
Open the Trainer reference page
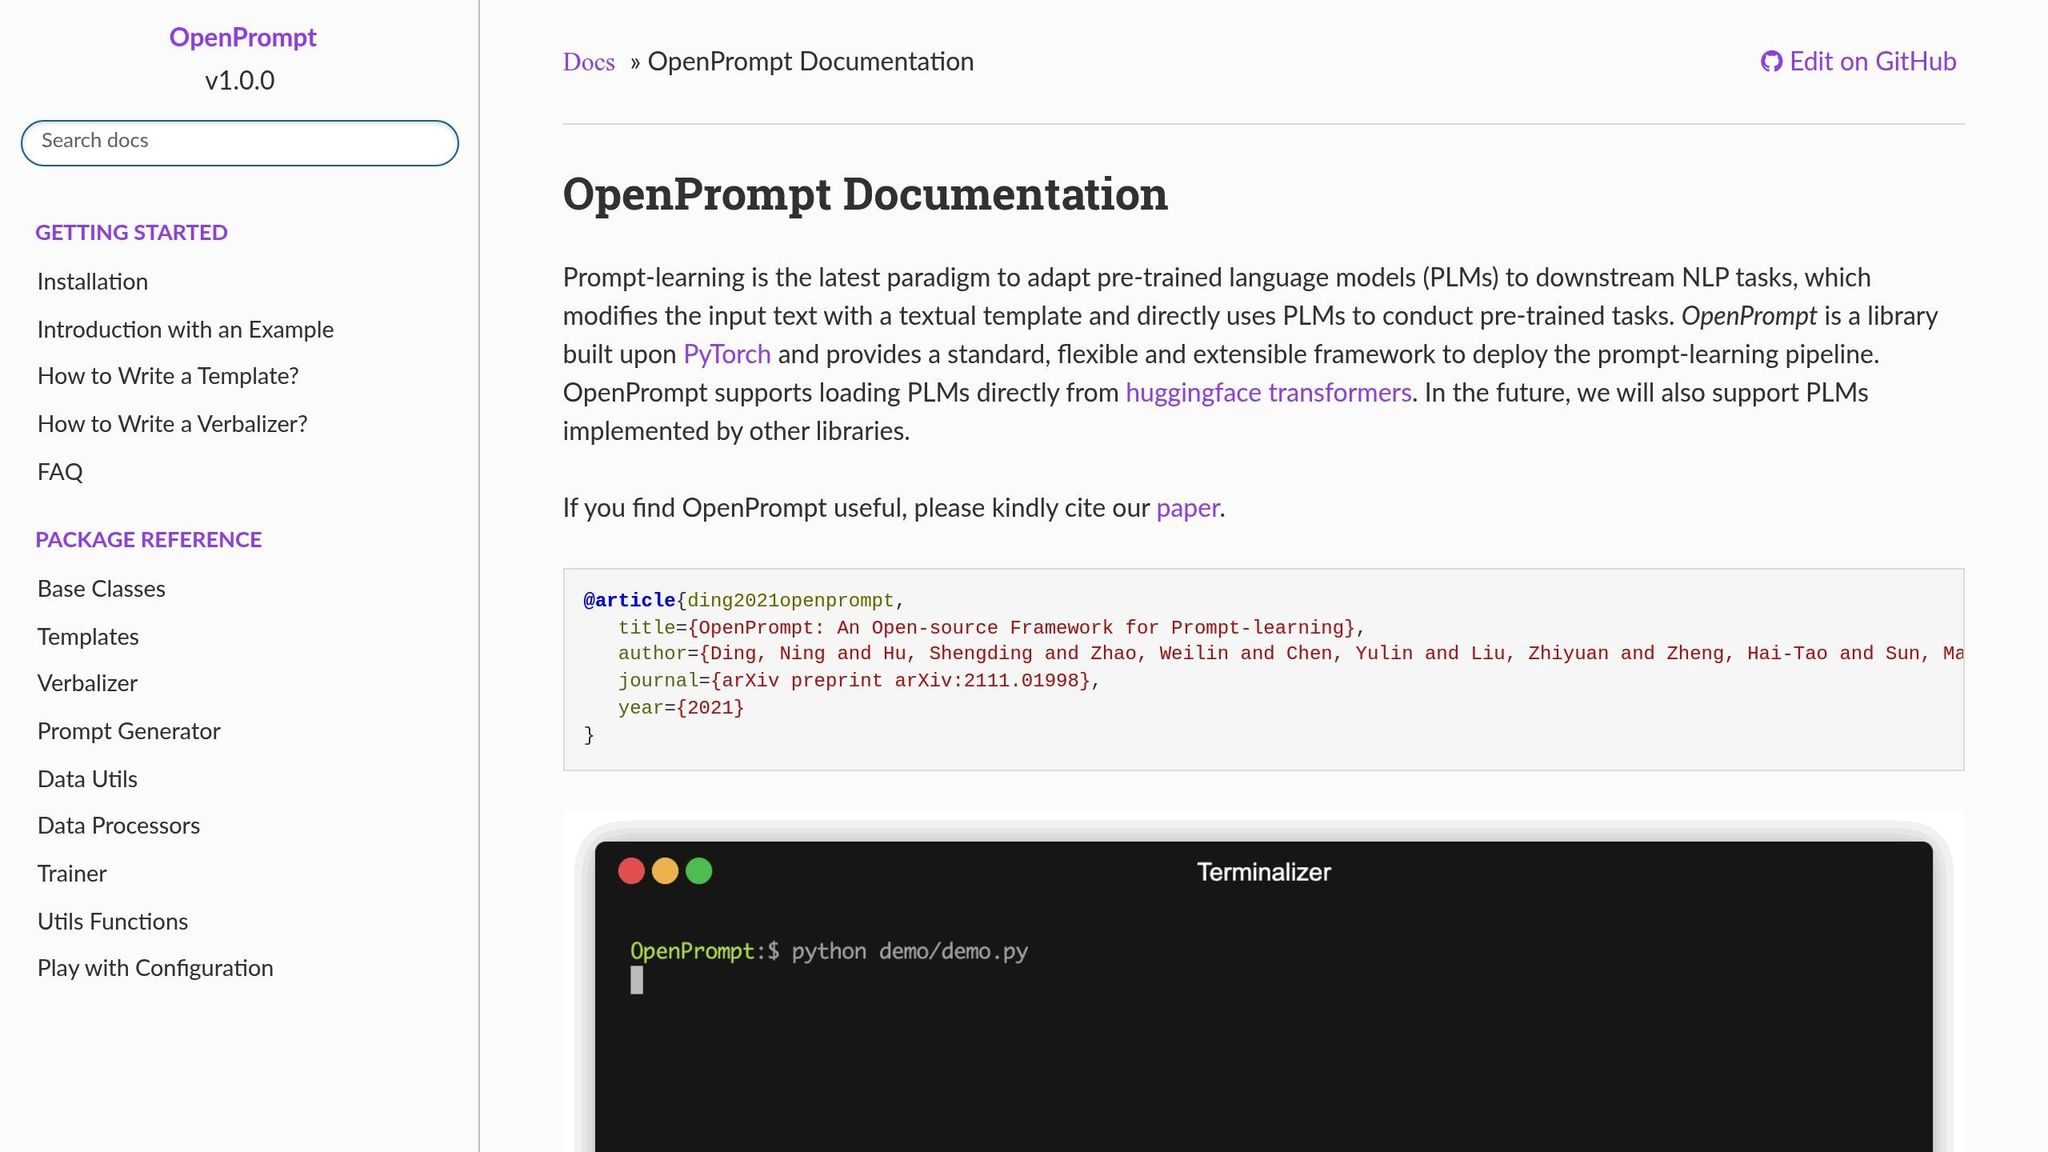click(x=71, y=873)
